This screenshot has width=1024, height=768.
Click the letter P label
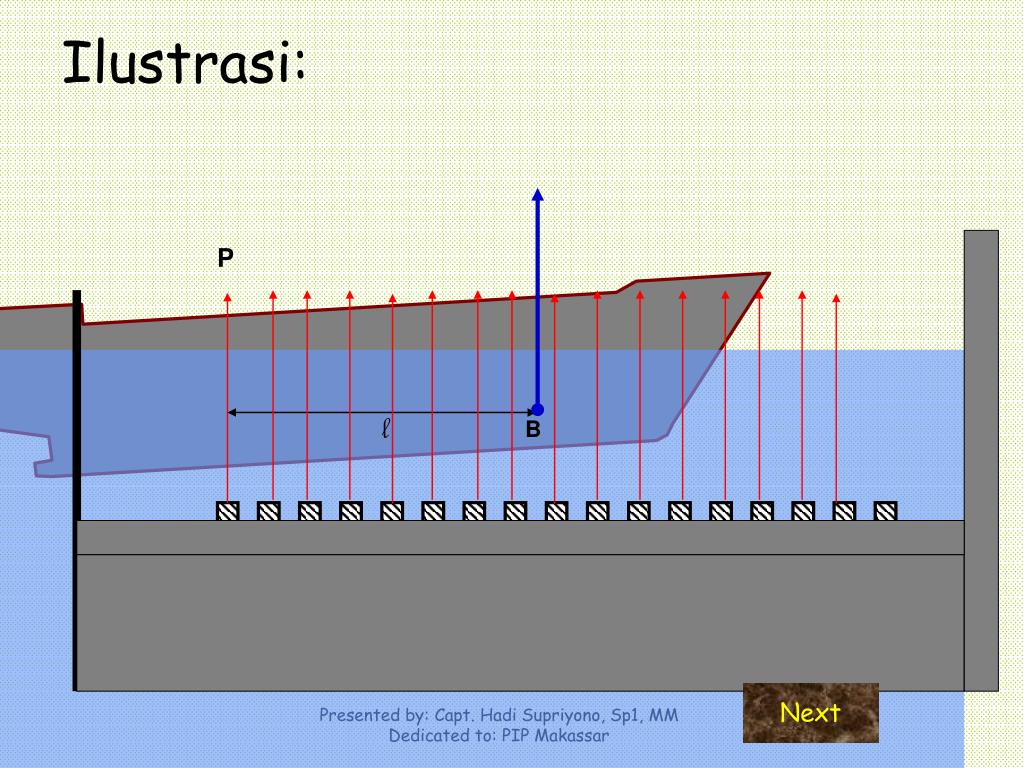(x=225, y=258)
